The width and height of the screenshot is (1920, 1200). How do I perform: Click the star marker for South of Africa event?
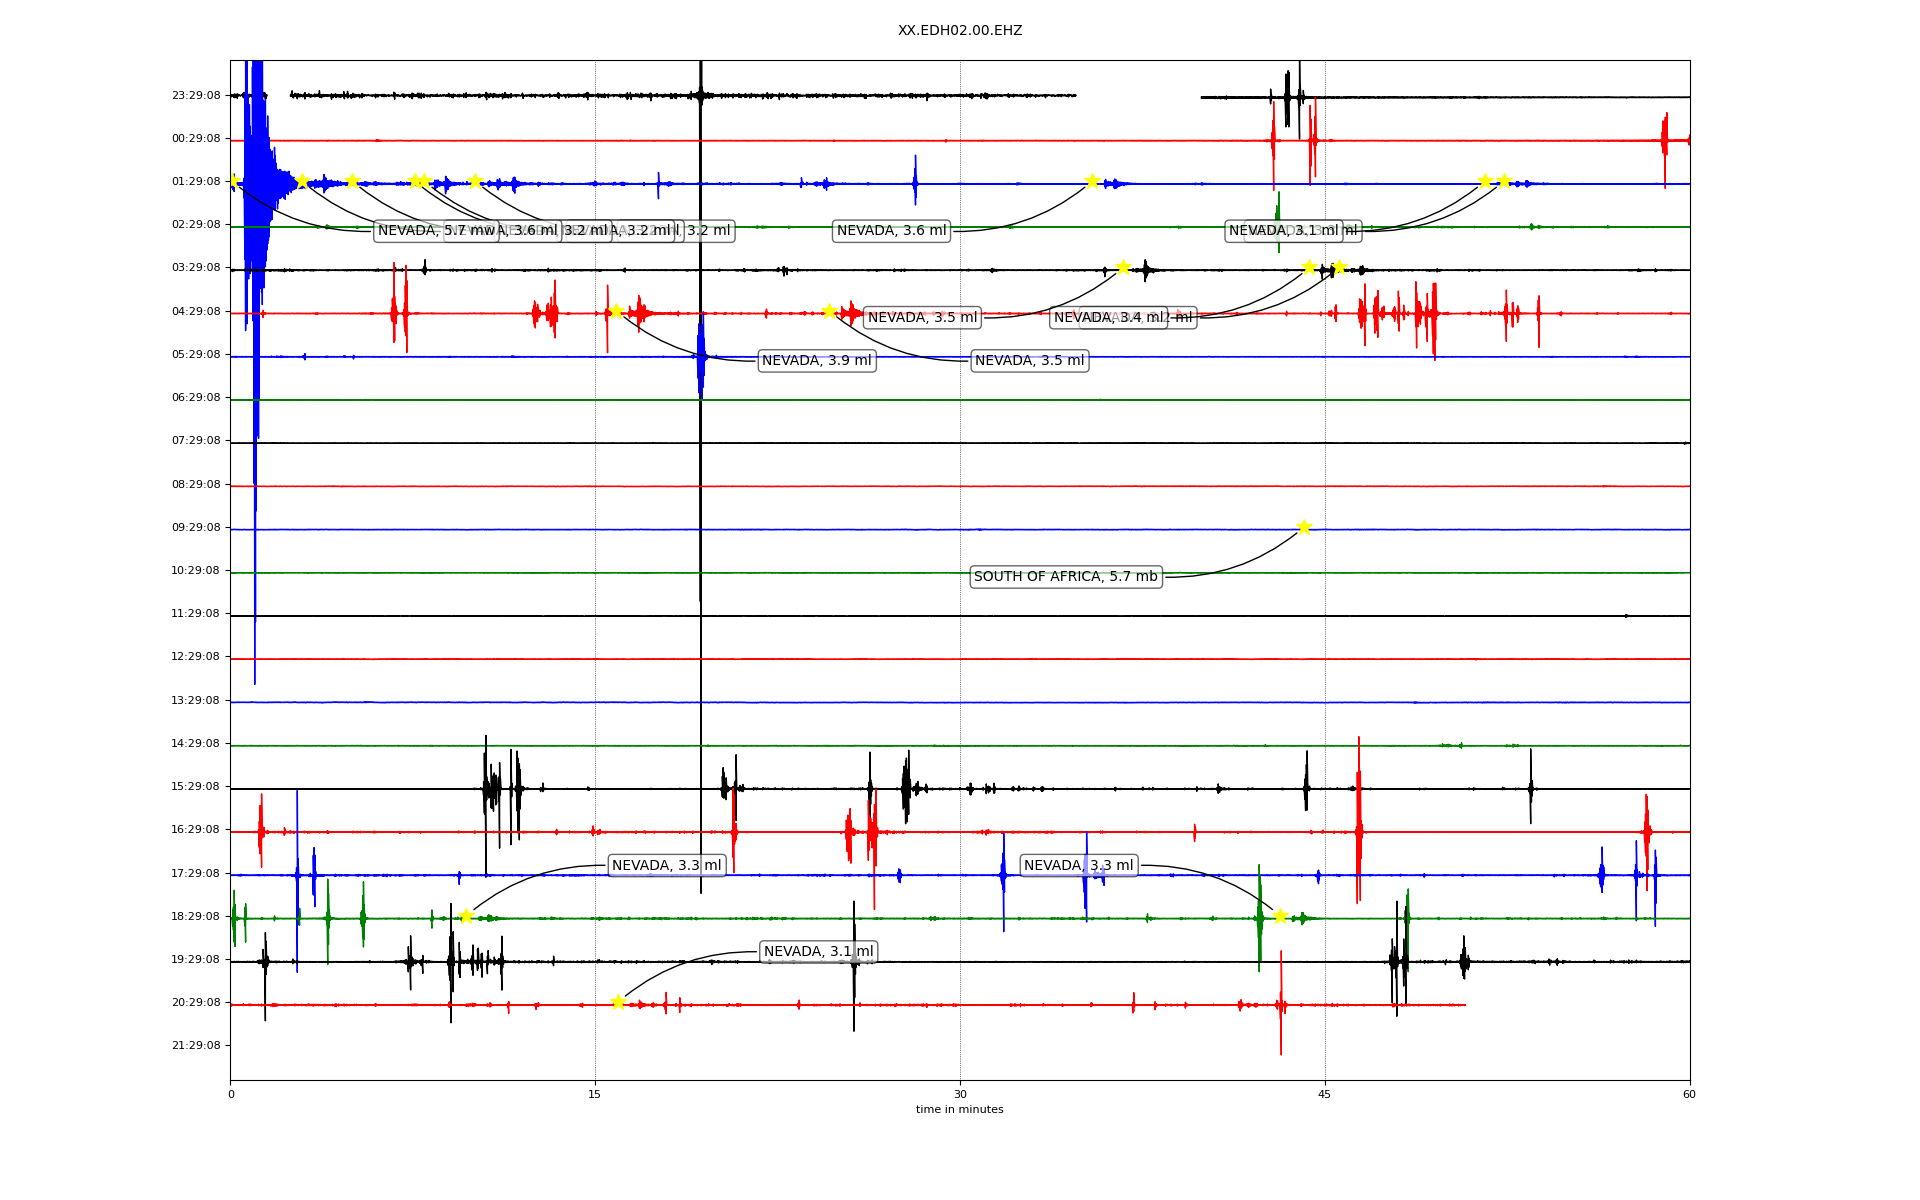click(x=1304, y=527)
